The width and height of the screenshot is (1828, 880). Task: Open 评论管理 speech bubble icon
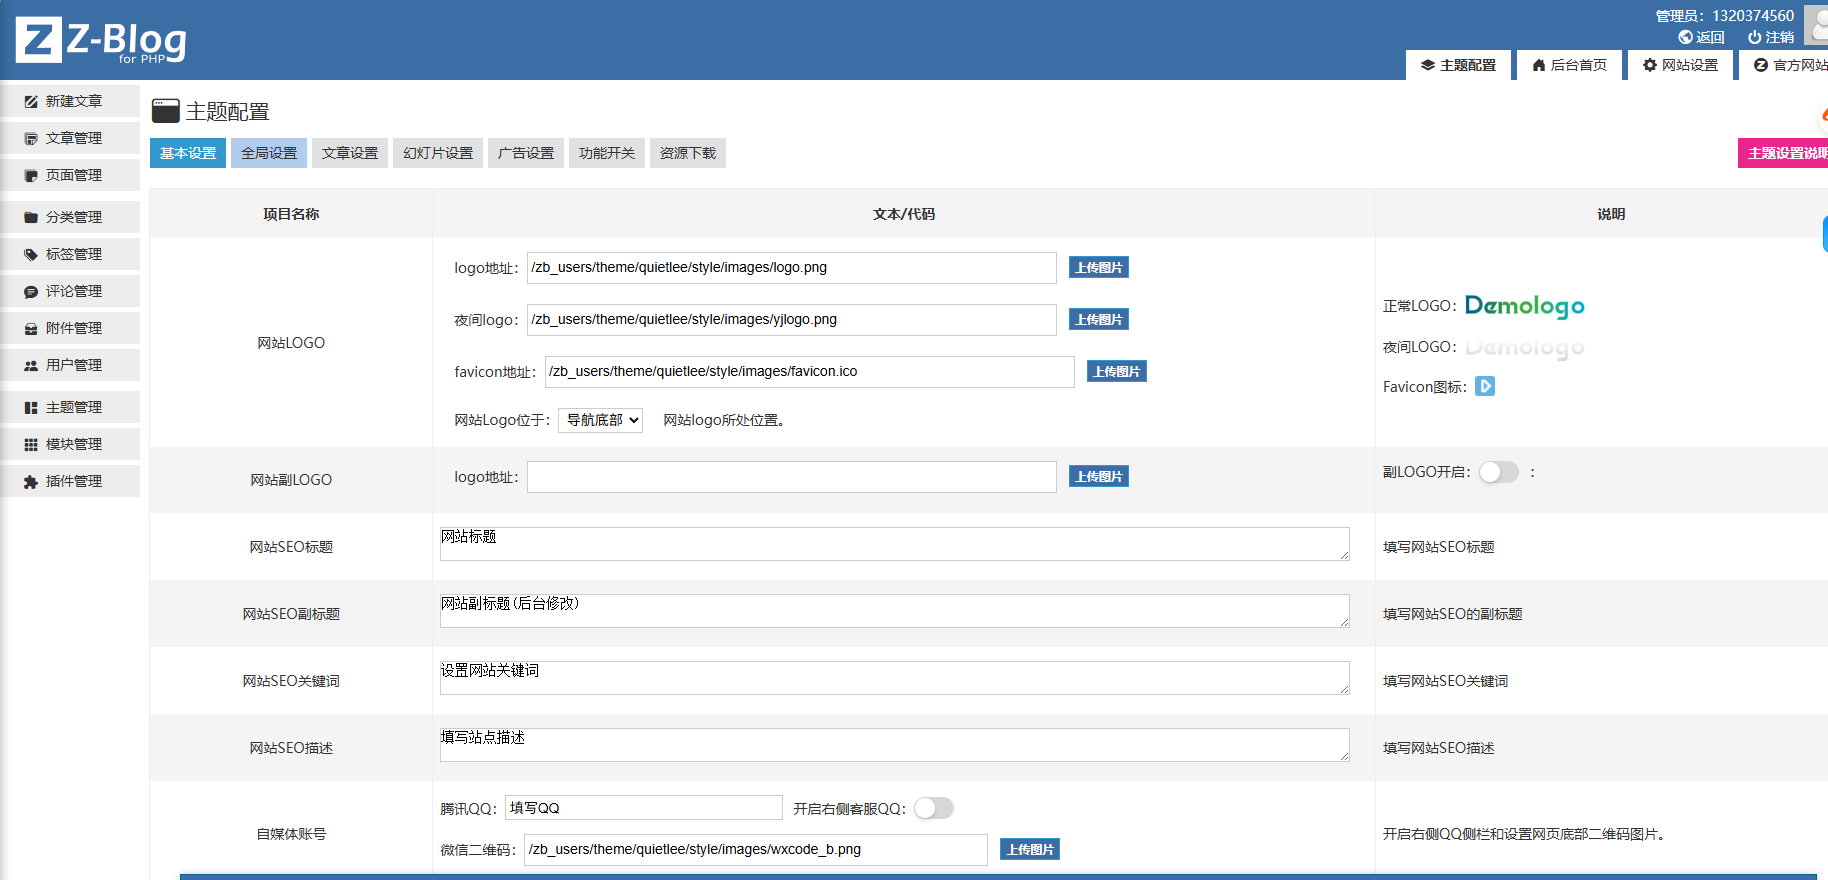pos(31,292)
